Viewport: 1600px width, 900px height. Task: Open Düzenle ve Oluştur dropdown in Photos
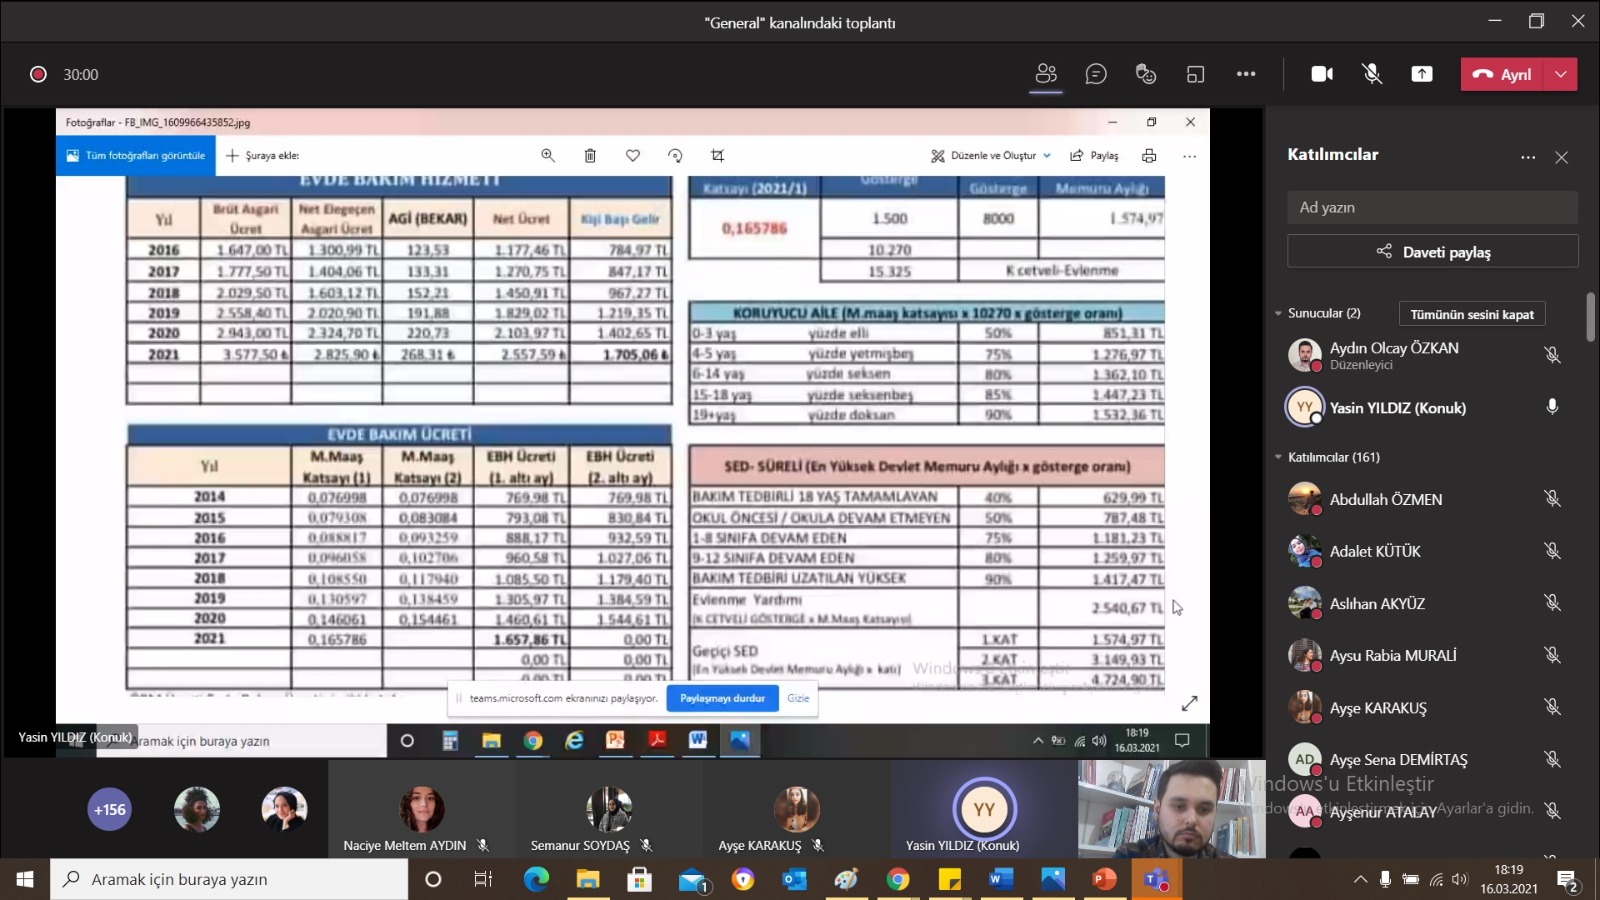(x=991, y=155)
